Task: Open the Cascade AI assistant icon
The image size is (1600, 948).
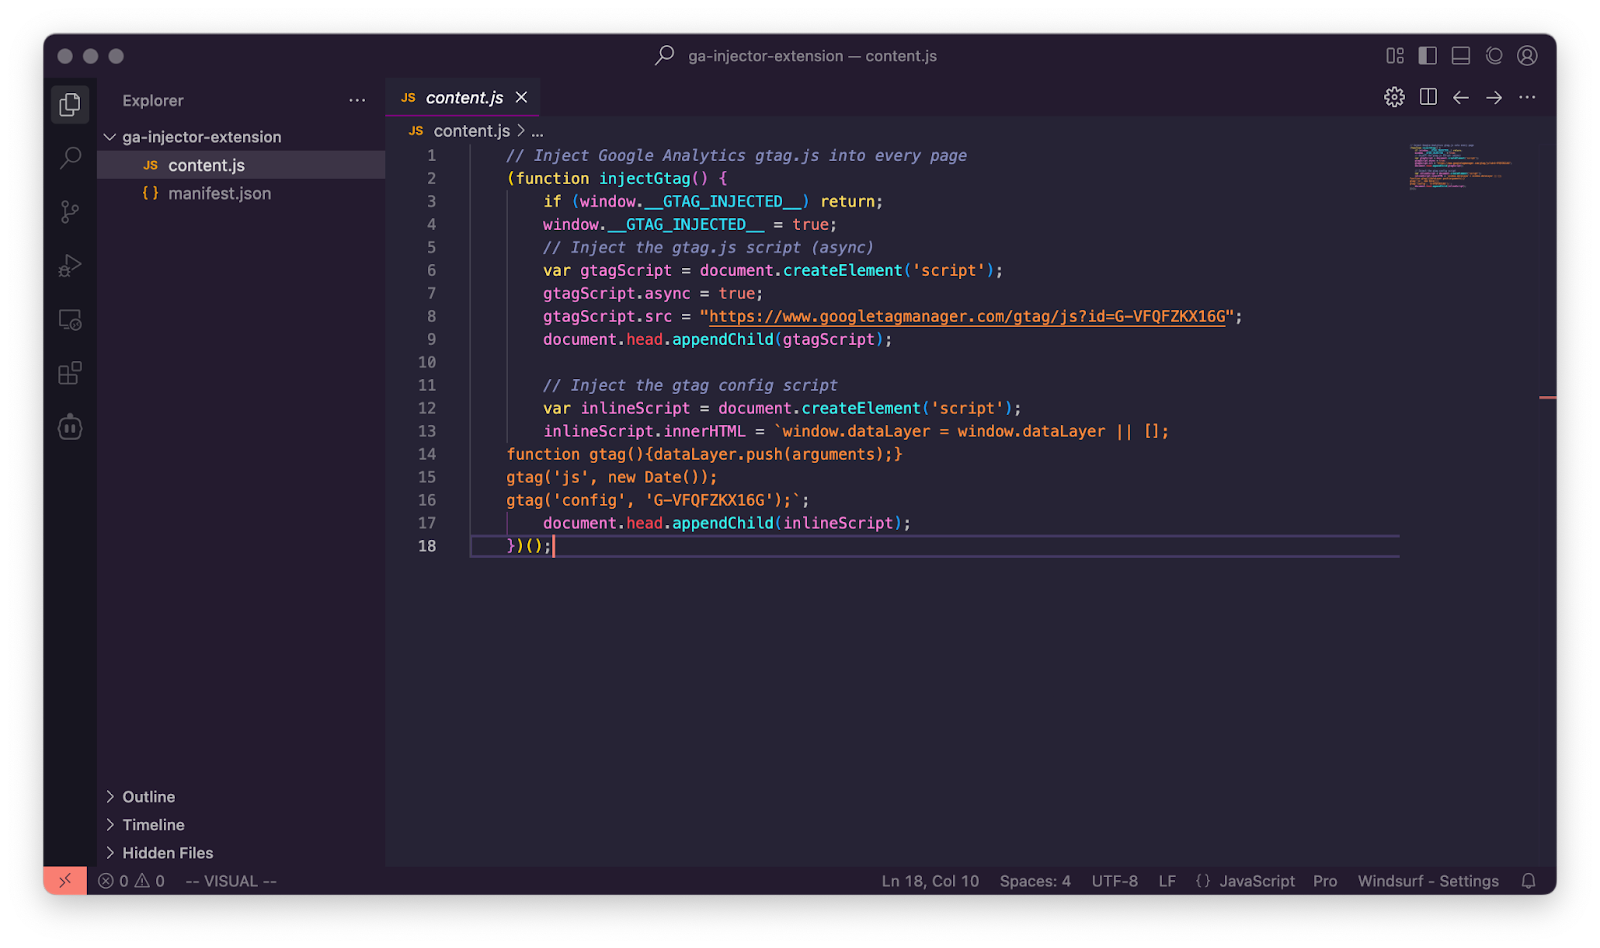Action: (x=69, y=427)
